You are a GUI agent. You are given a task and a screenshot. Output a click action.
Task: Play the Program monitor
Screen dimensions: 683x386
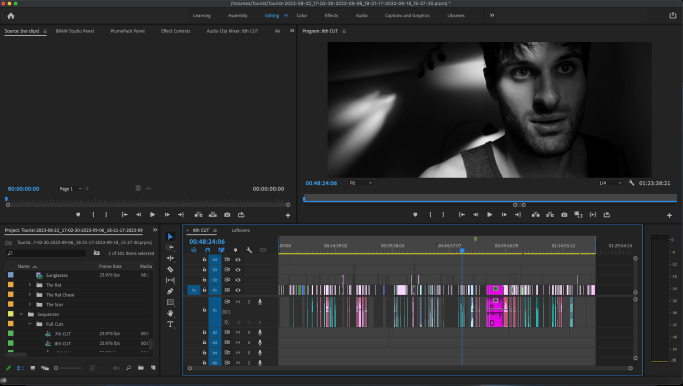click(490, 215)
